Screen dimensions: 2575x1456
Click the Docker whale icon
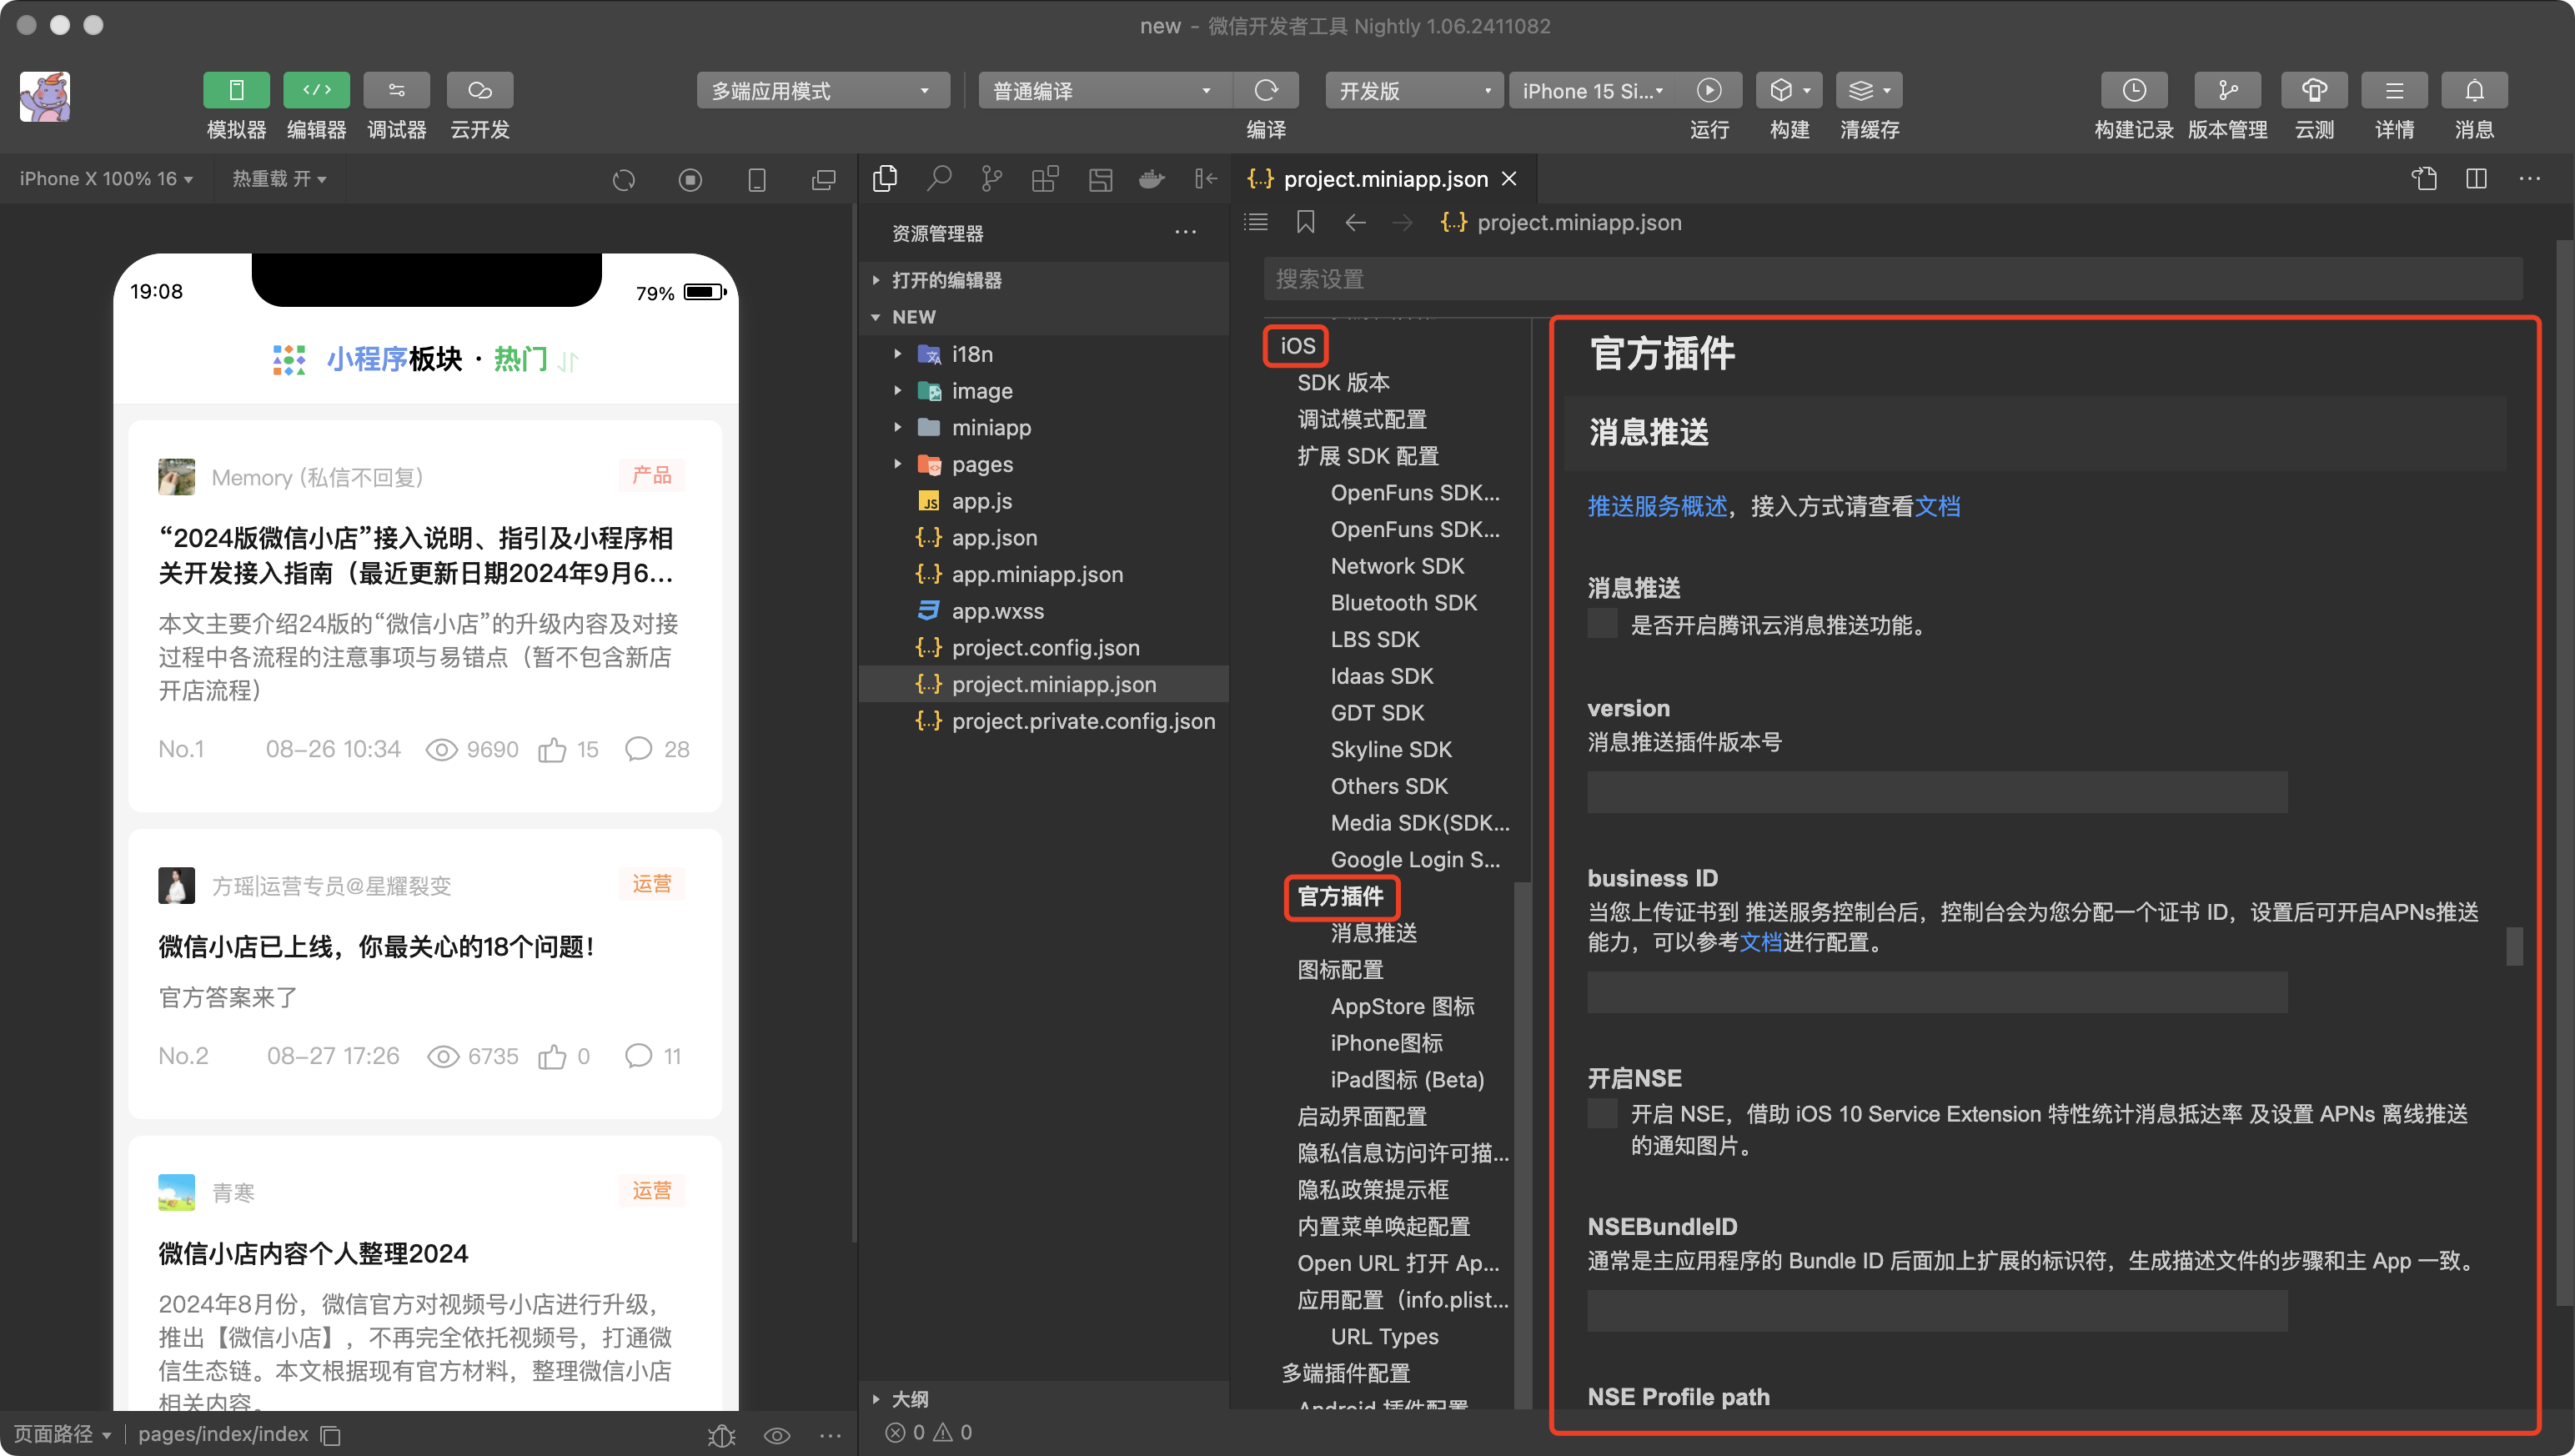click(1152, 179)
